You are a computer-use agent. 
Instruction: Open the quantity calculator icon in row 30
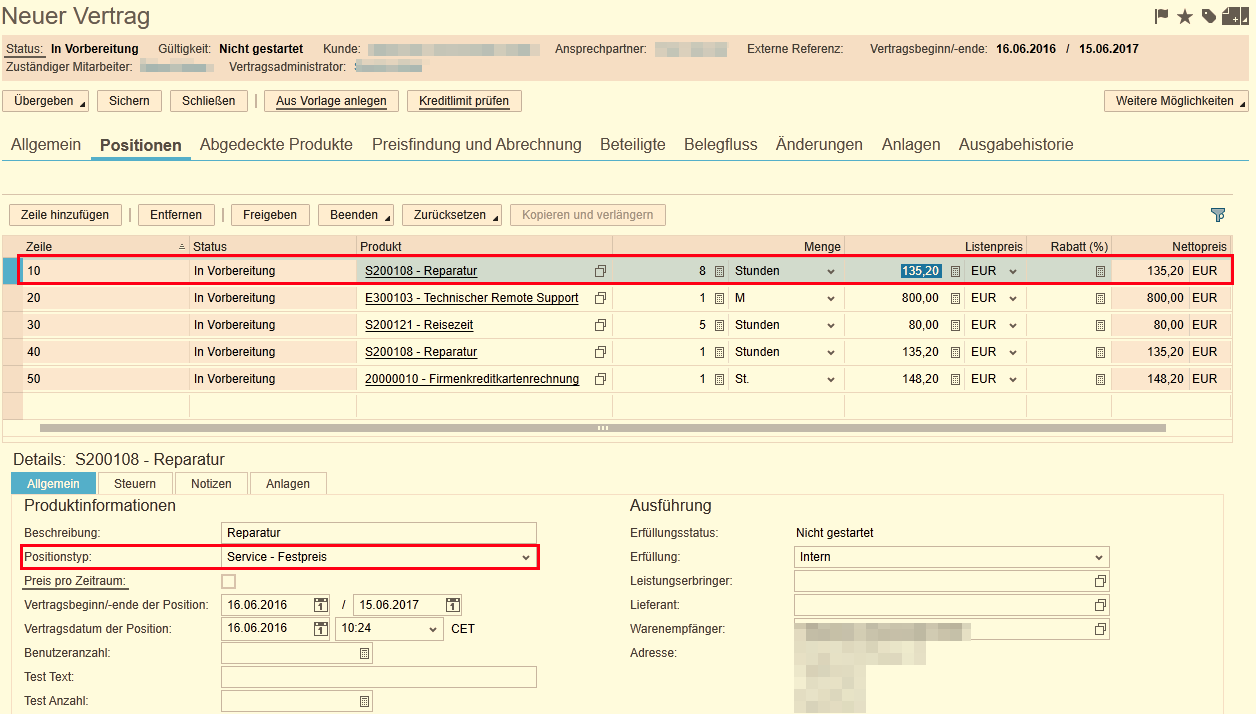point(719,325)
